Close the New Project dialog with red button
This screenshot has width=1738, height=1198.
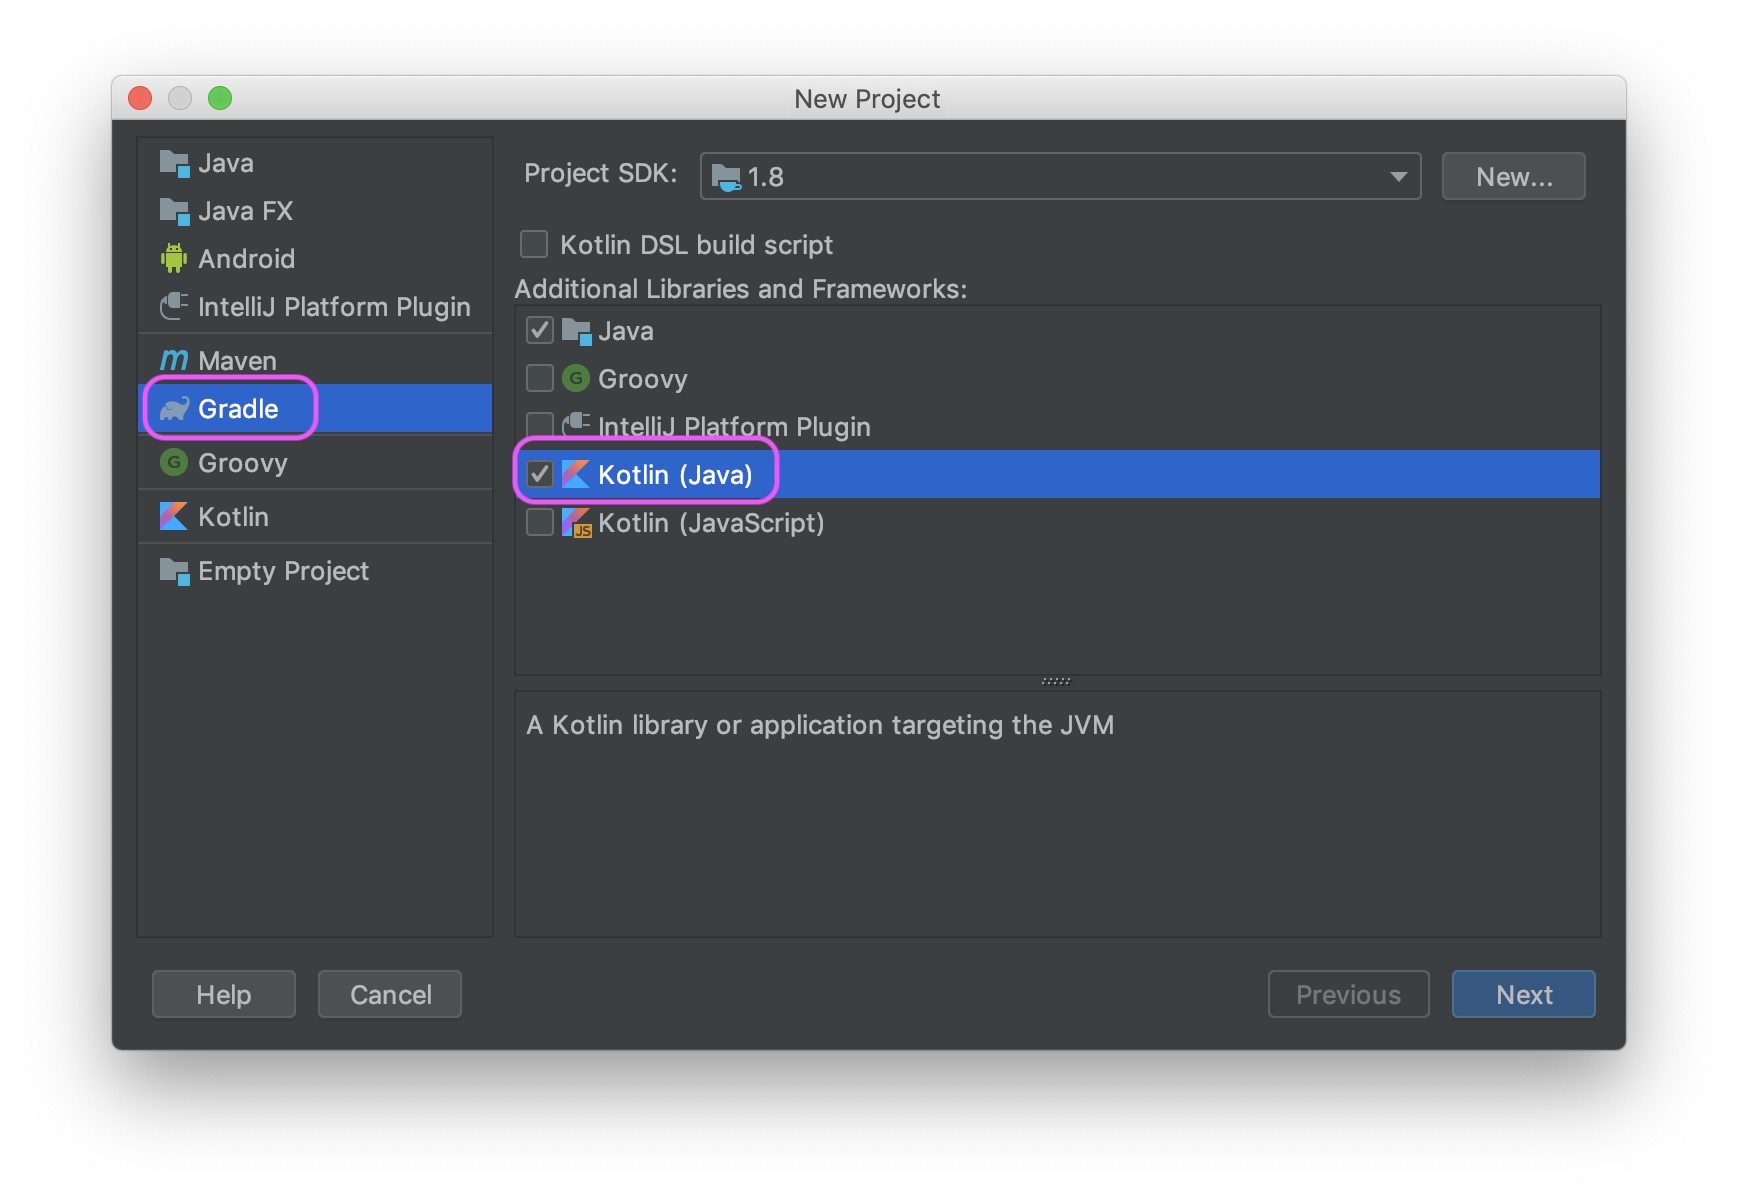click(x=140, y=98)
